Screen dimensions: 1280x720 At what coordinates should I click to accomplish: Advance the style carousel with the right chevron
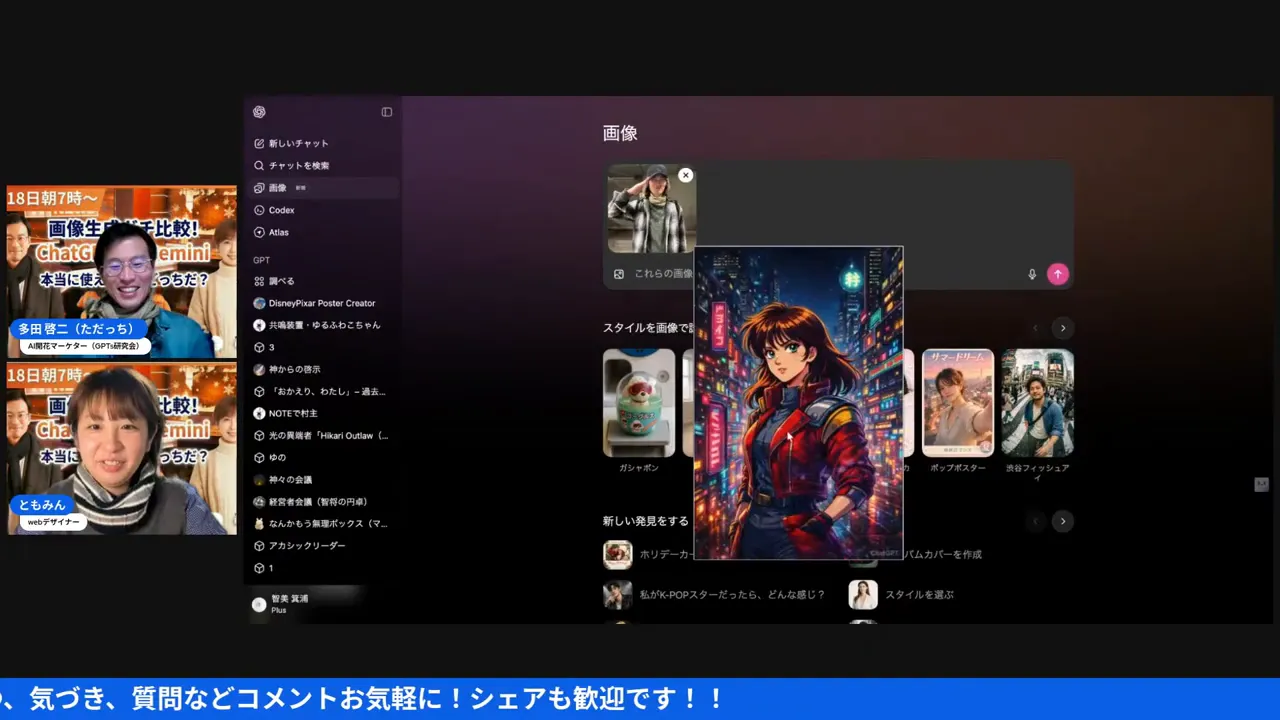pos(1063,327)
